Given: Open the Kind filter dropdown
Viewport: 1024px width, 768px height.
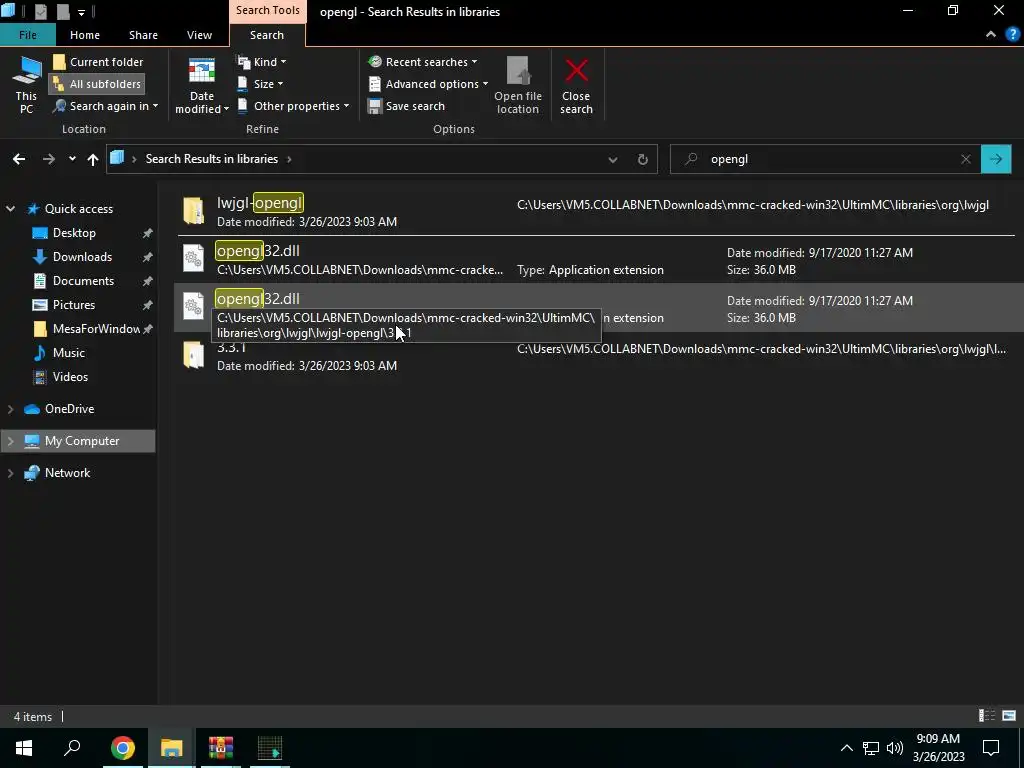Looking at the screenshot, I should coord(262,62).
